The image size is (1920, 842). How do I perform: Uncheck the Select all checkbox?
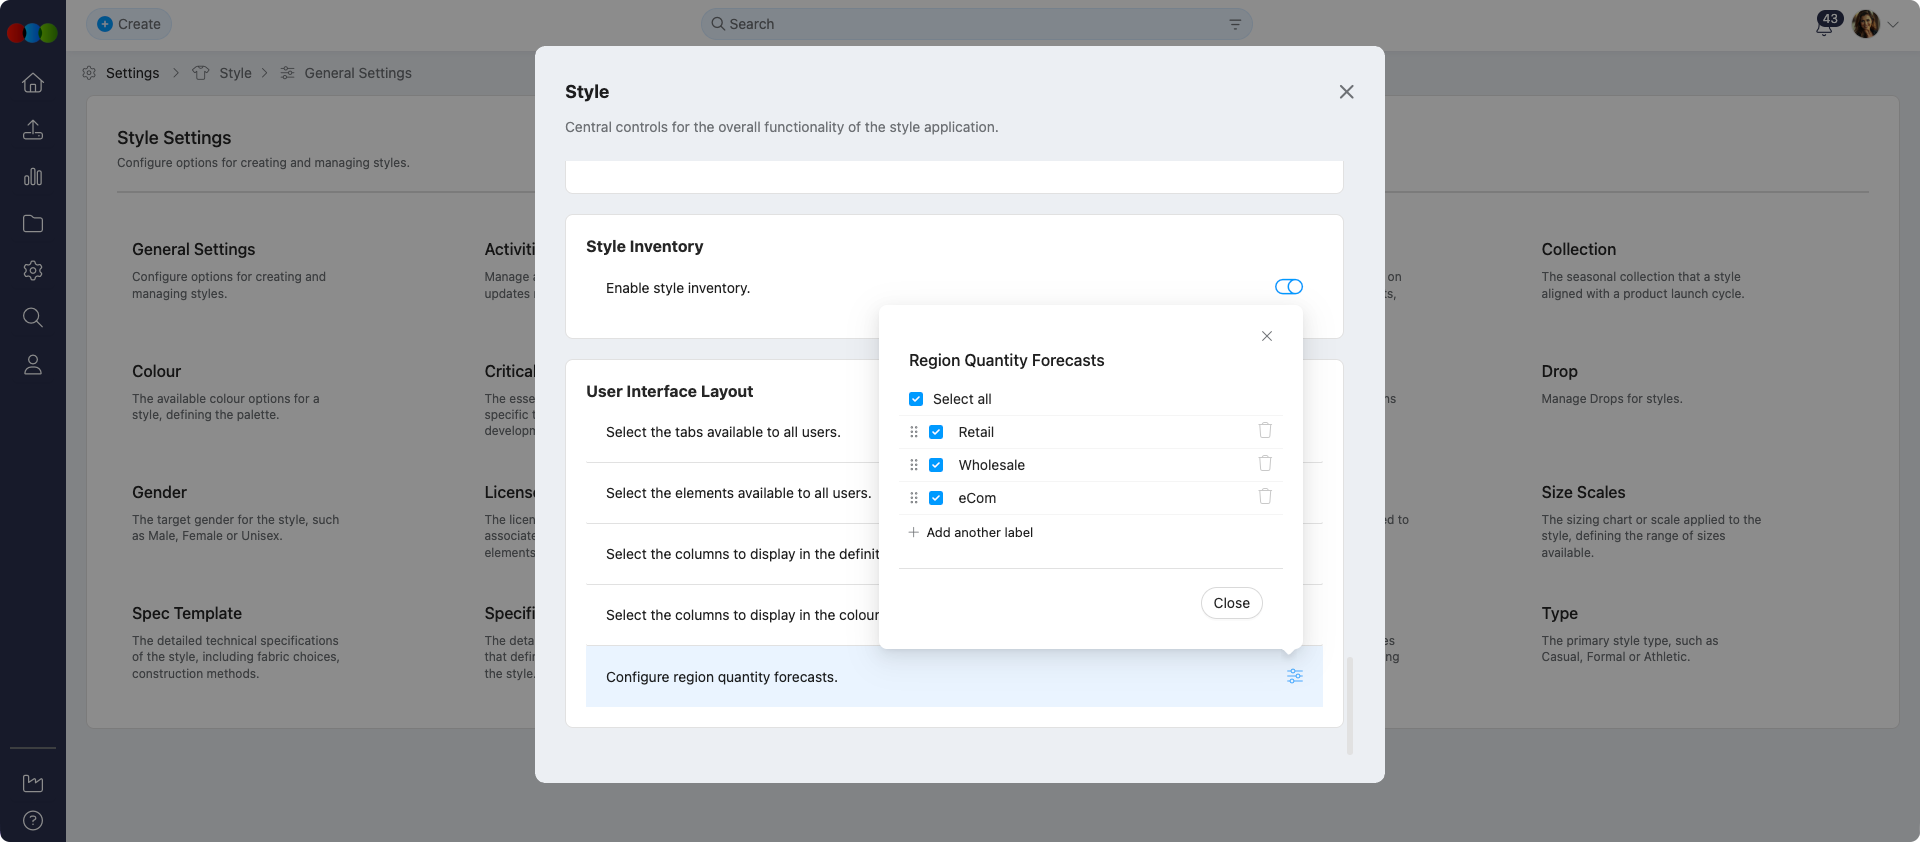click(916, 399)
